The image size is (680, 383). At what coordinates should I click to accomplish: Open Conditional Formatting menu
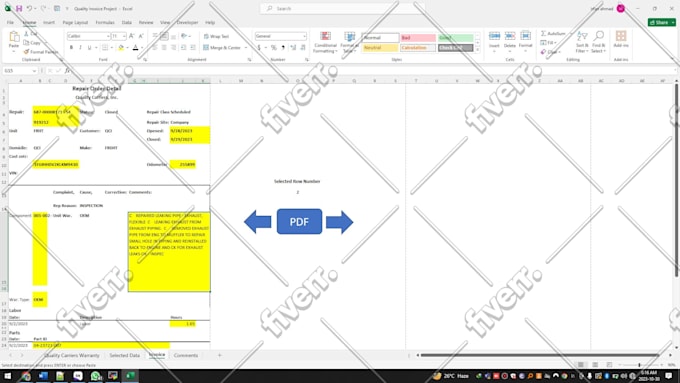click(325, 43)
